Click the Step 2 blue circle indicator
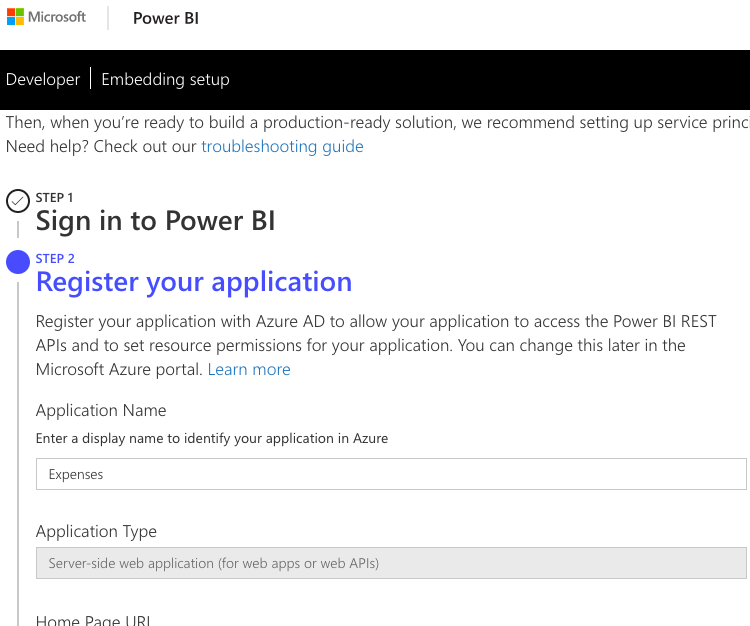750x626 pixels. (18, 262)
